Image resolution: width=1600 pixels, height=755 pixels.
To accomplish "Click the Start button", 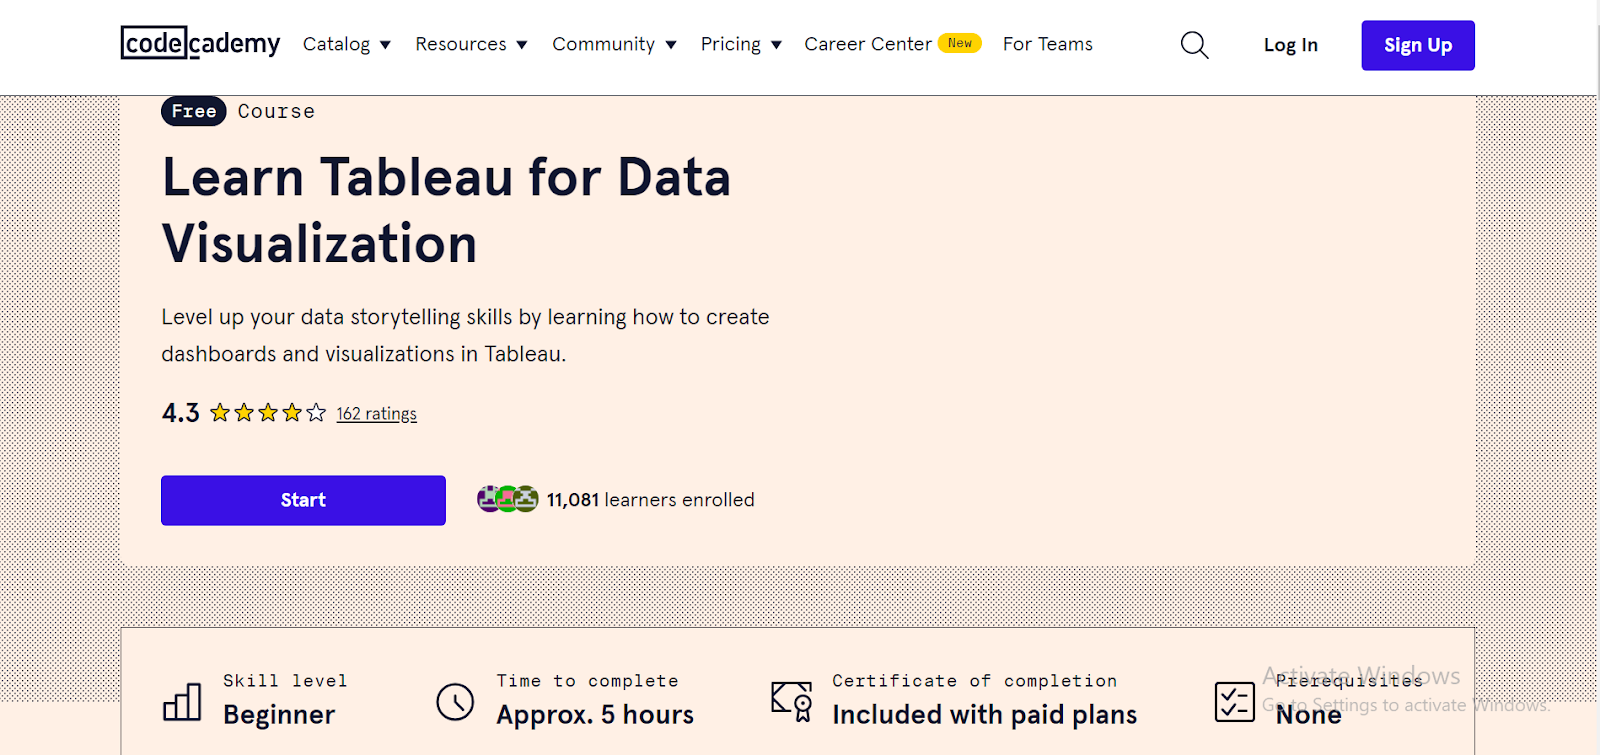I will (302, 500).
